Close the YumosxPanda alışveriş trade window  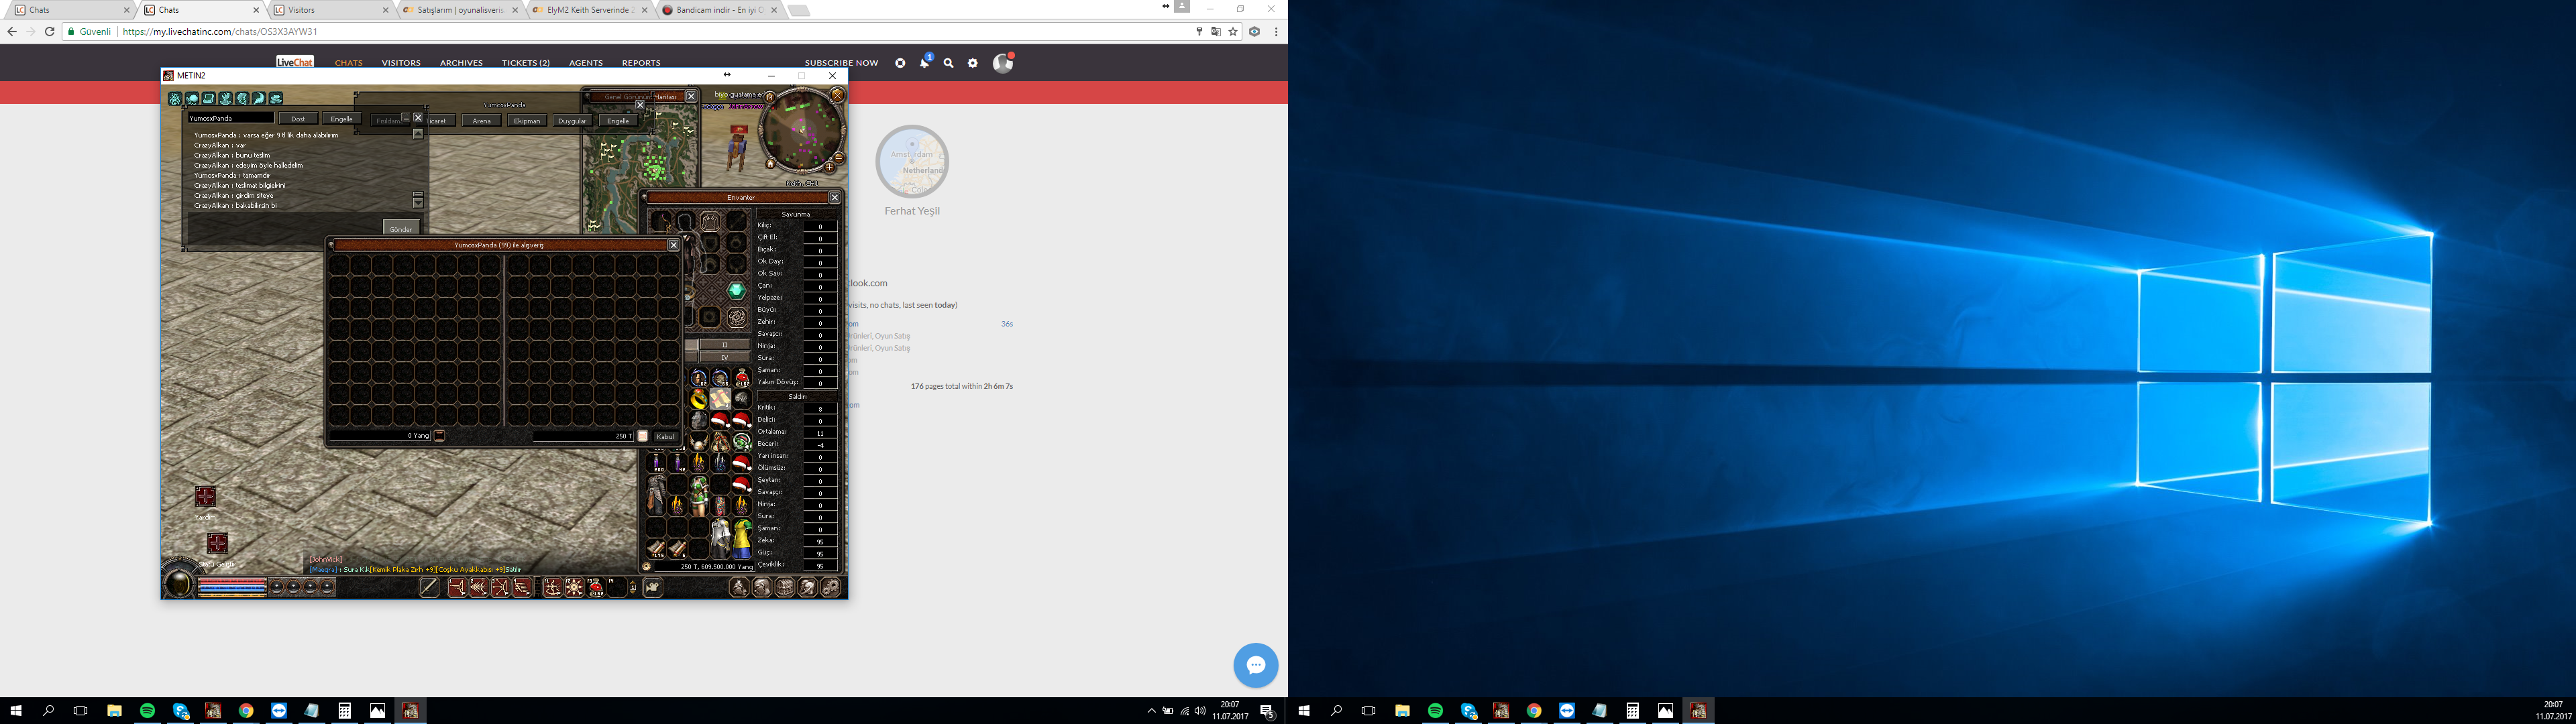[x=673, y=245]
